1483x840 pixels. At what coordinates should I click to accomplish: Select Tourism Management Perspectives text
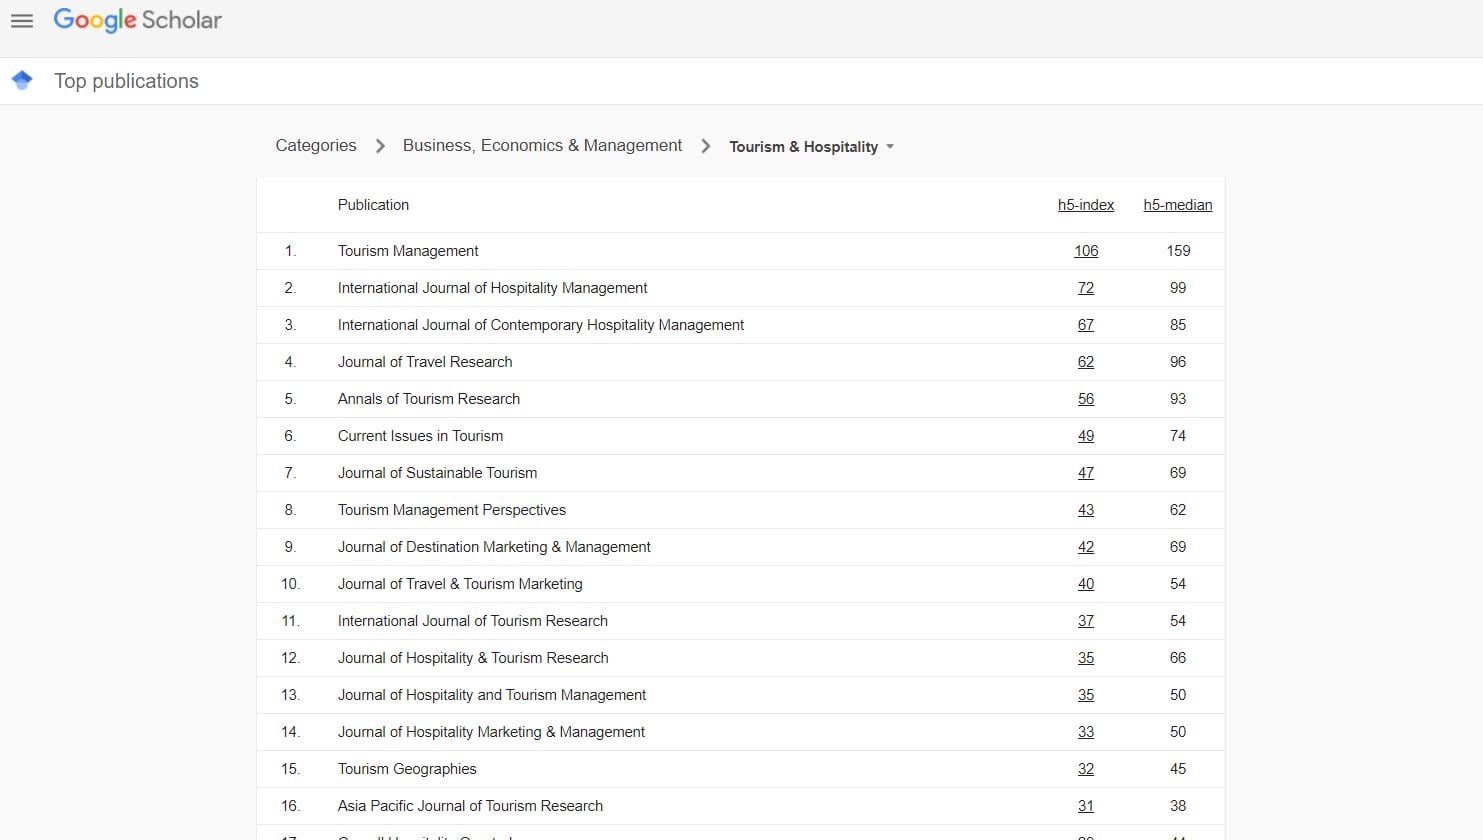452,510
